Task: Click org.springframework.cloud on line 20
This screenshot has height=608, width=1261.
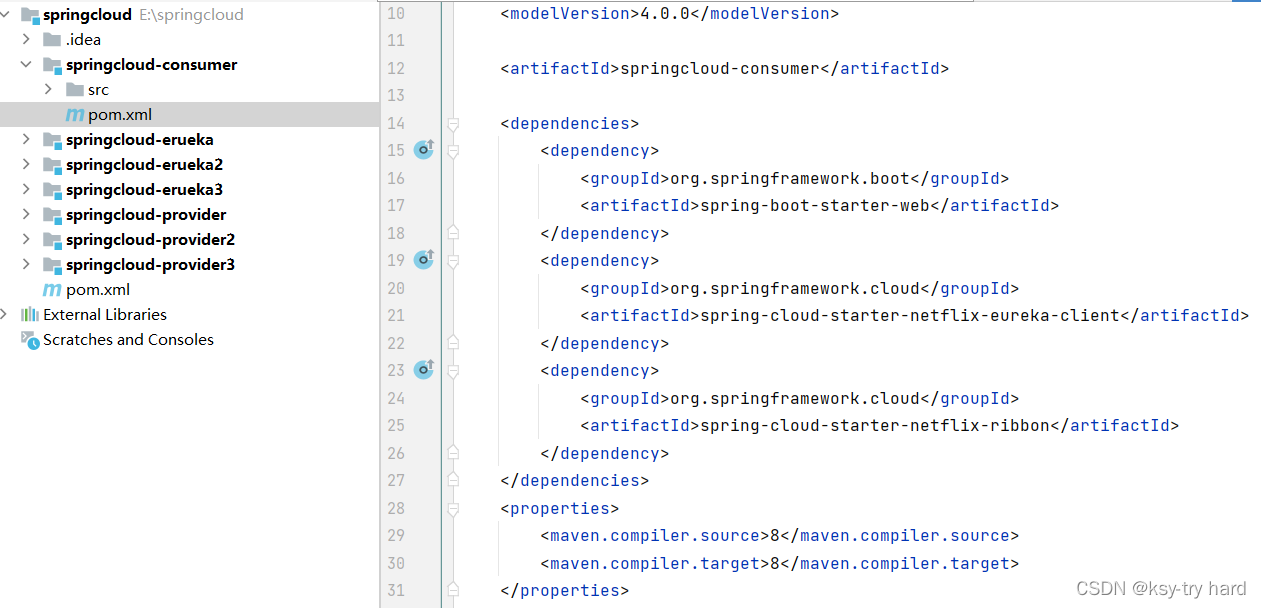Action: 795,289
